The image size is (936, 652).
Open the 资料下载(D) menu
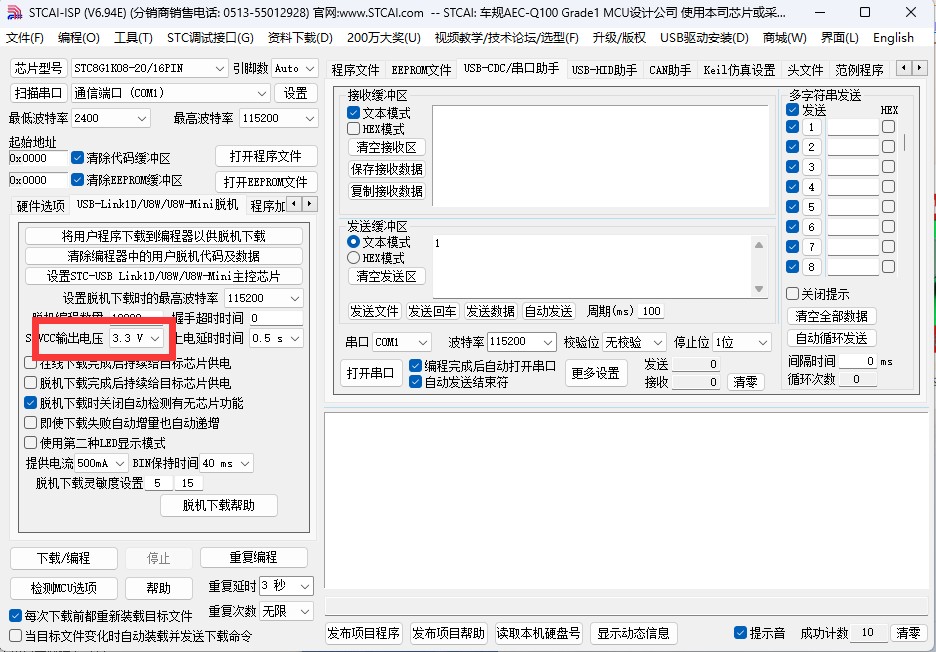[x=300, y=38]
